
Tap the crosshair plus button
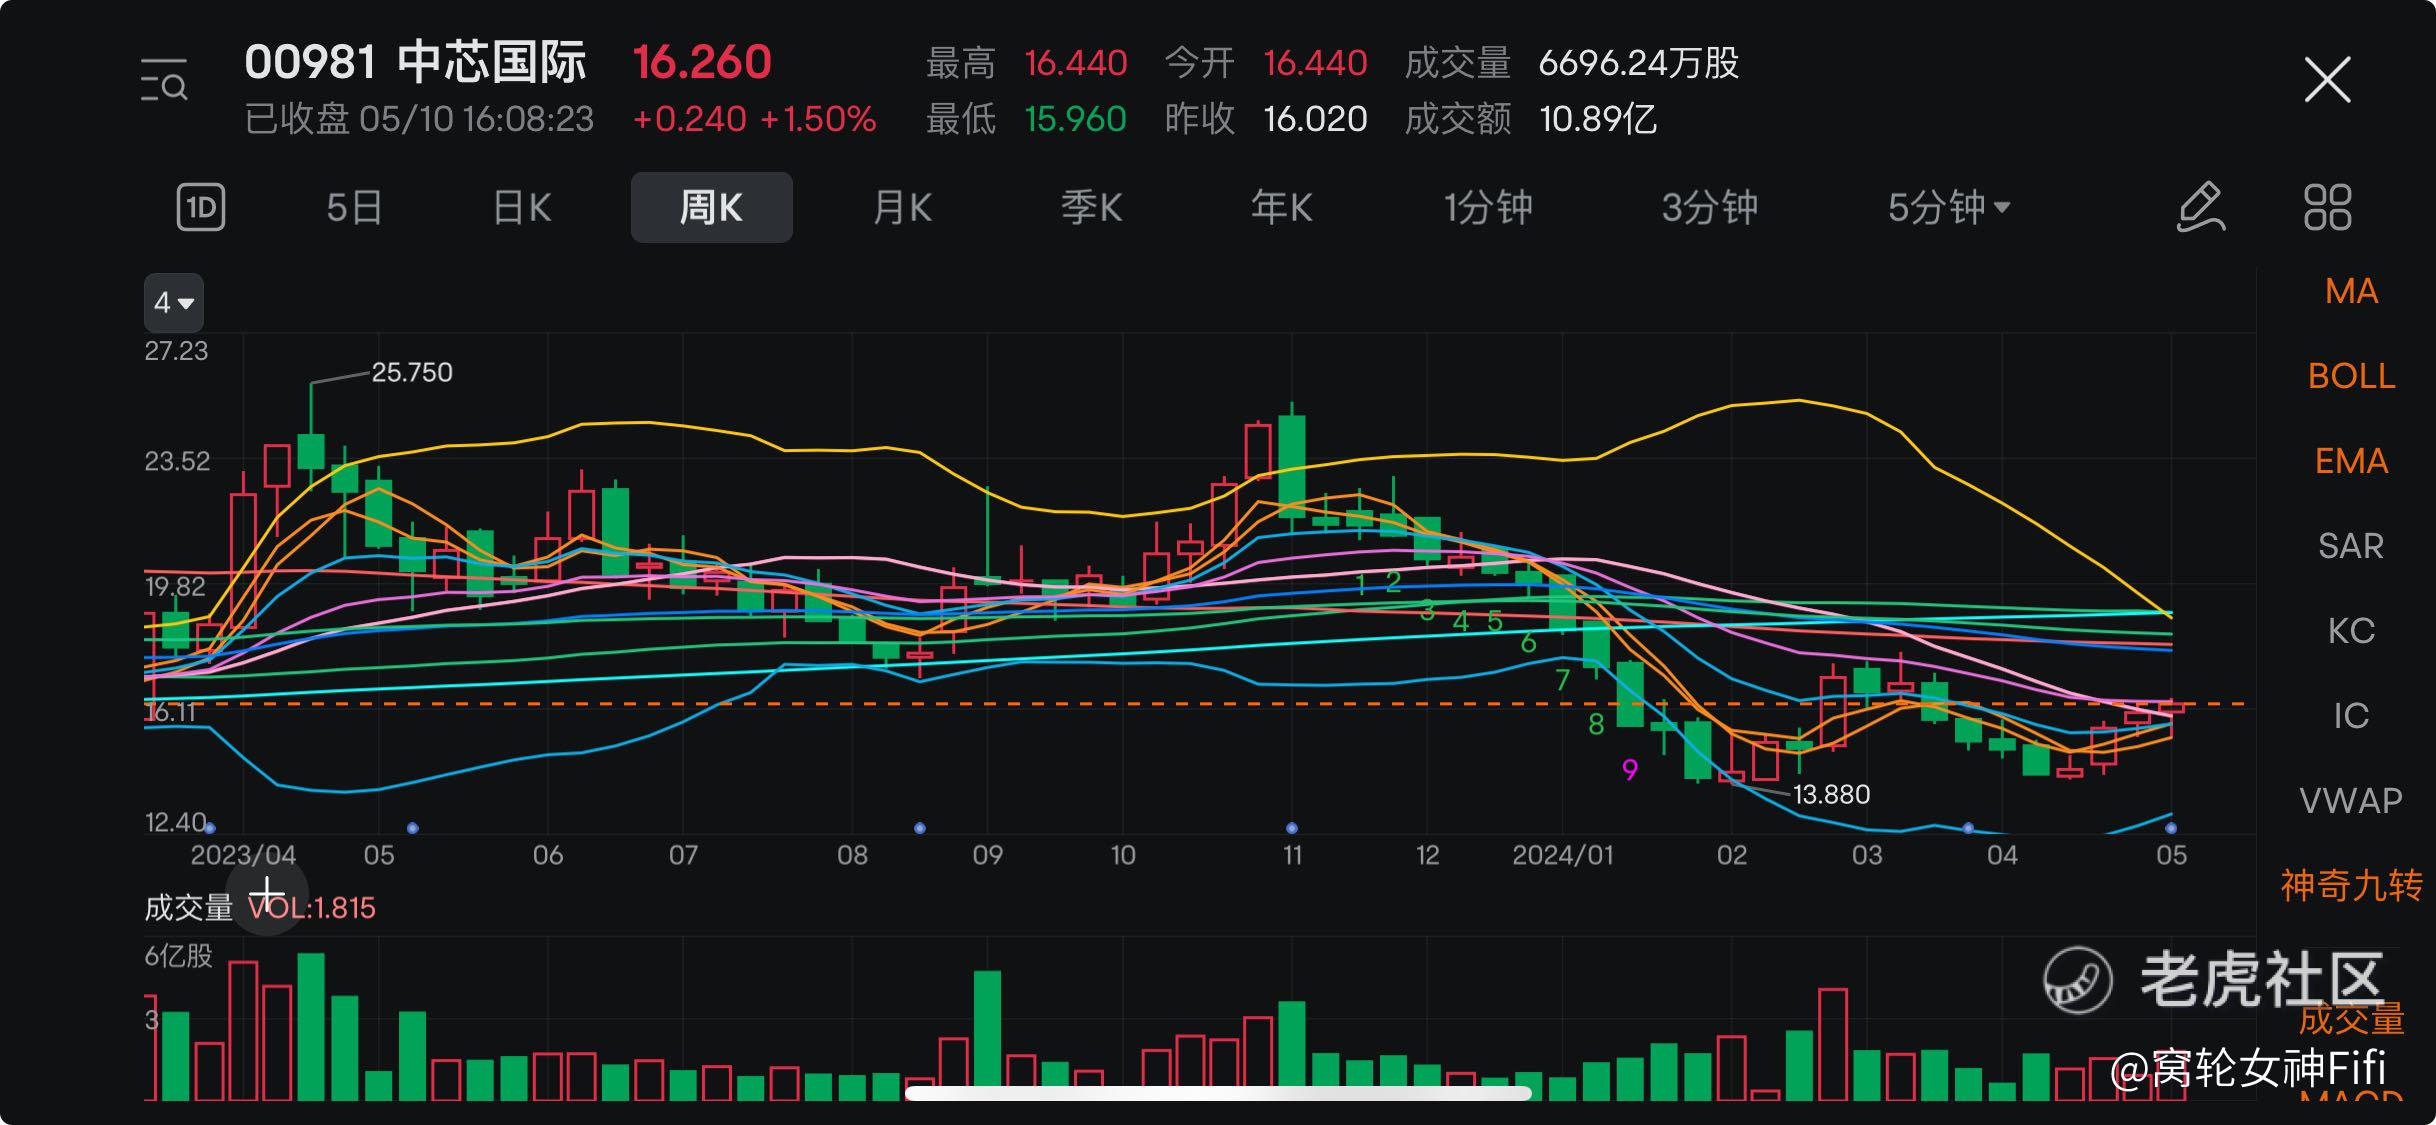tap(266, 893)
